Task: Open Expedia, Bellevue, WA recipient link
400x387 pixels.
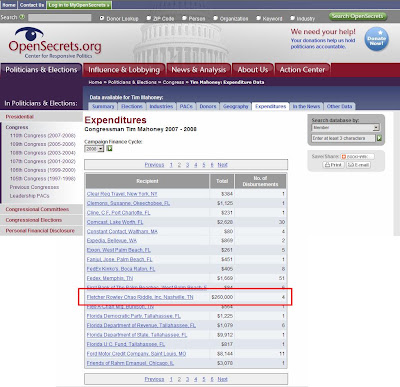Action: (112, 240)
